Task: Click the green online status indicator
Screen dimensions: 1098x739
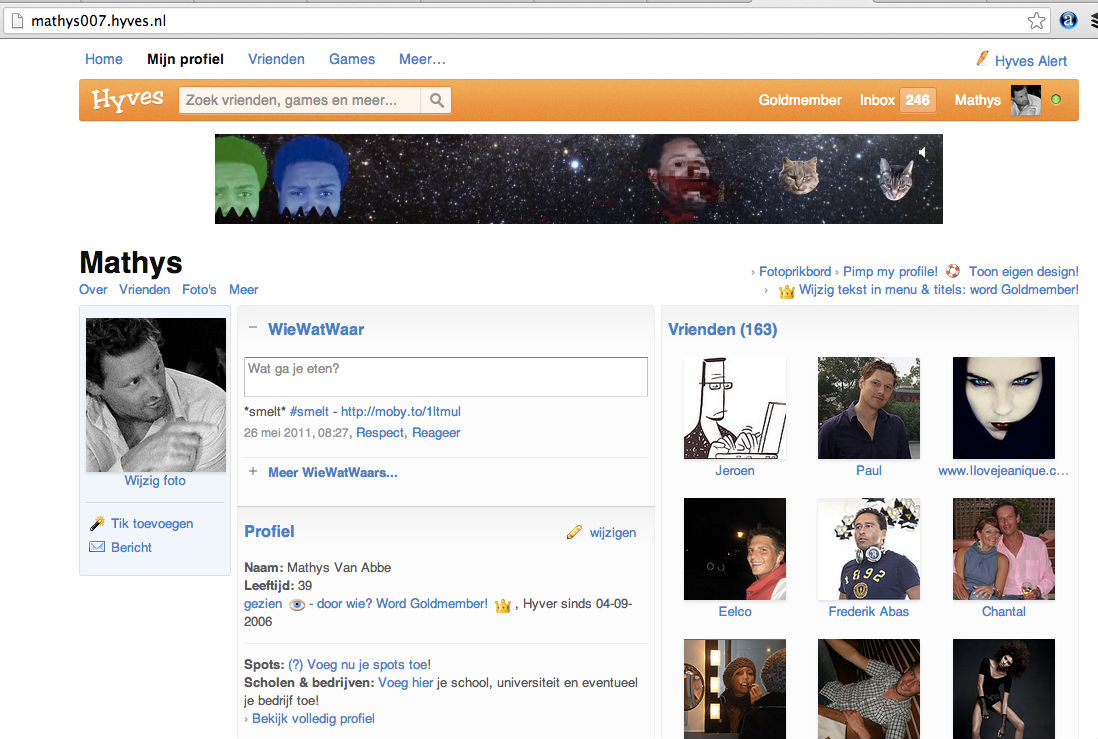Action: [x=1057, y=100]
